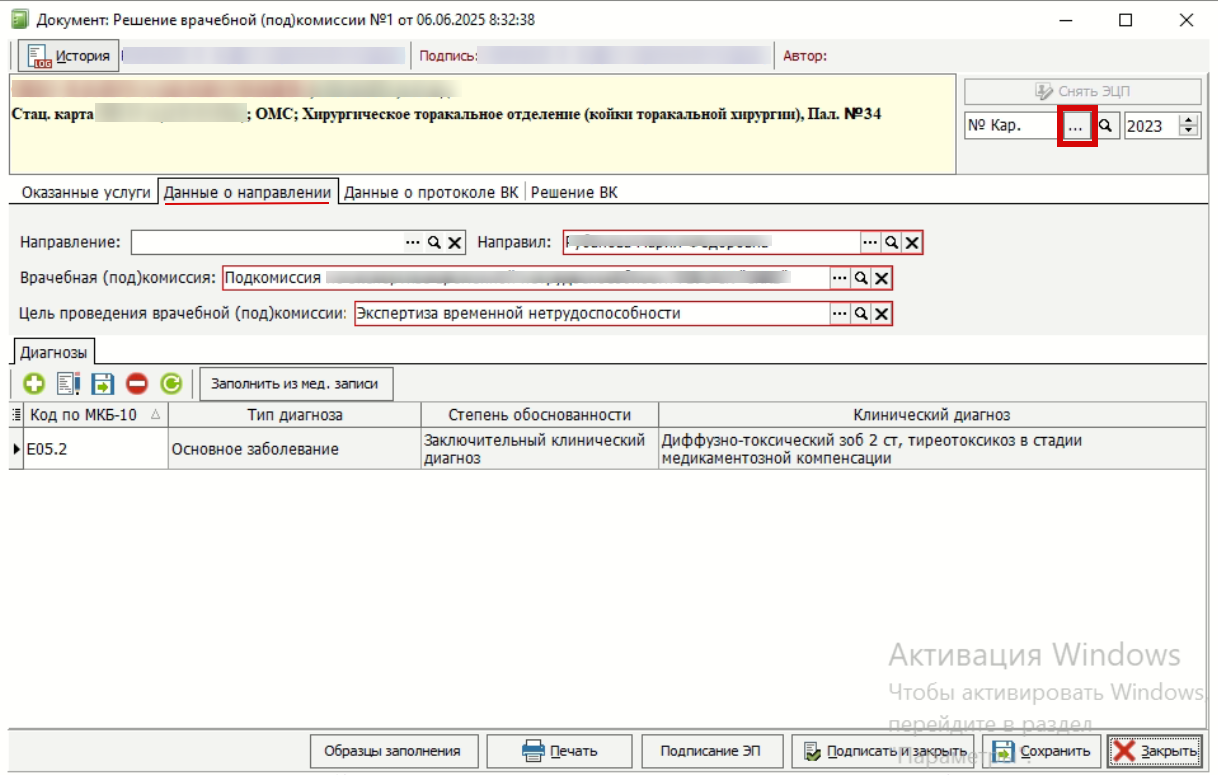Click Печать button with printer icon
This screenshot has height=775, width=1218.
coord(560,750)
